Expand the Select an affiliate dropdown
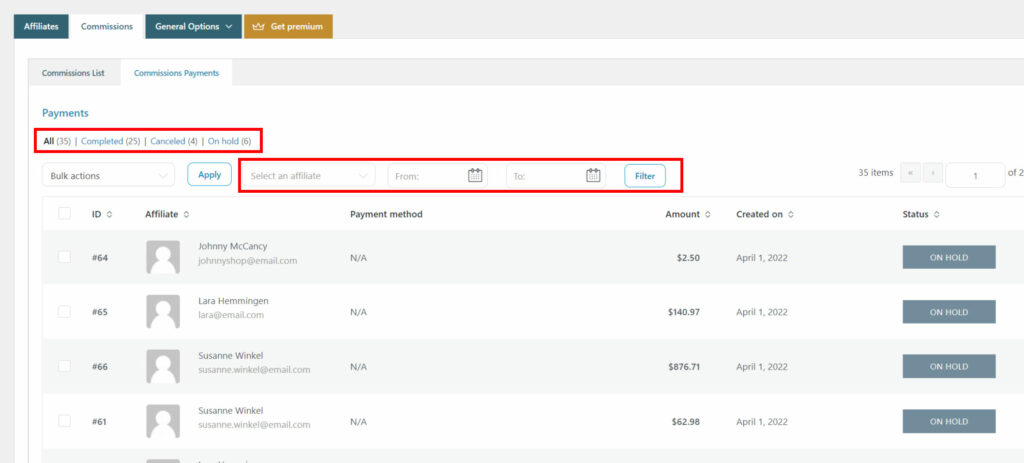The height and width of the screenshot is (463, 1024). point(309,176)
